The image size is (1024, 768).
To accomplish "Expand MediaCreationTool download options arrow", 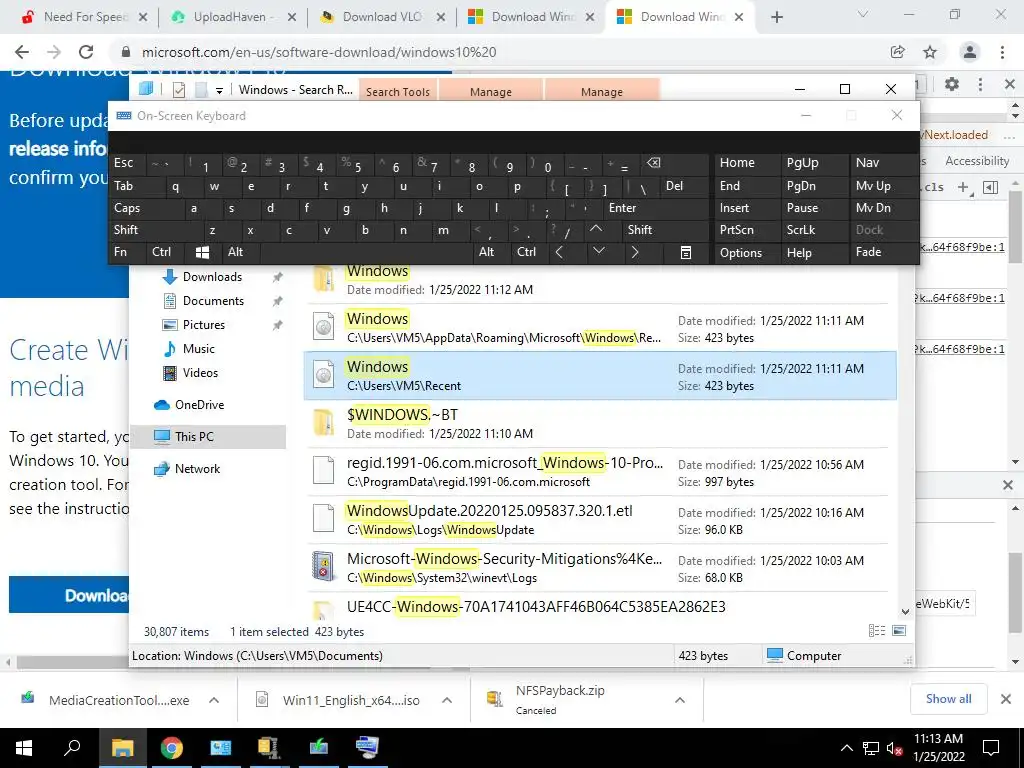I will (x=214, y=700).
